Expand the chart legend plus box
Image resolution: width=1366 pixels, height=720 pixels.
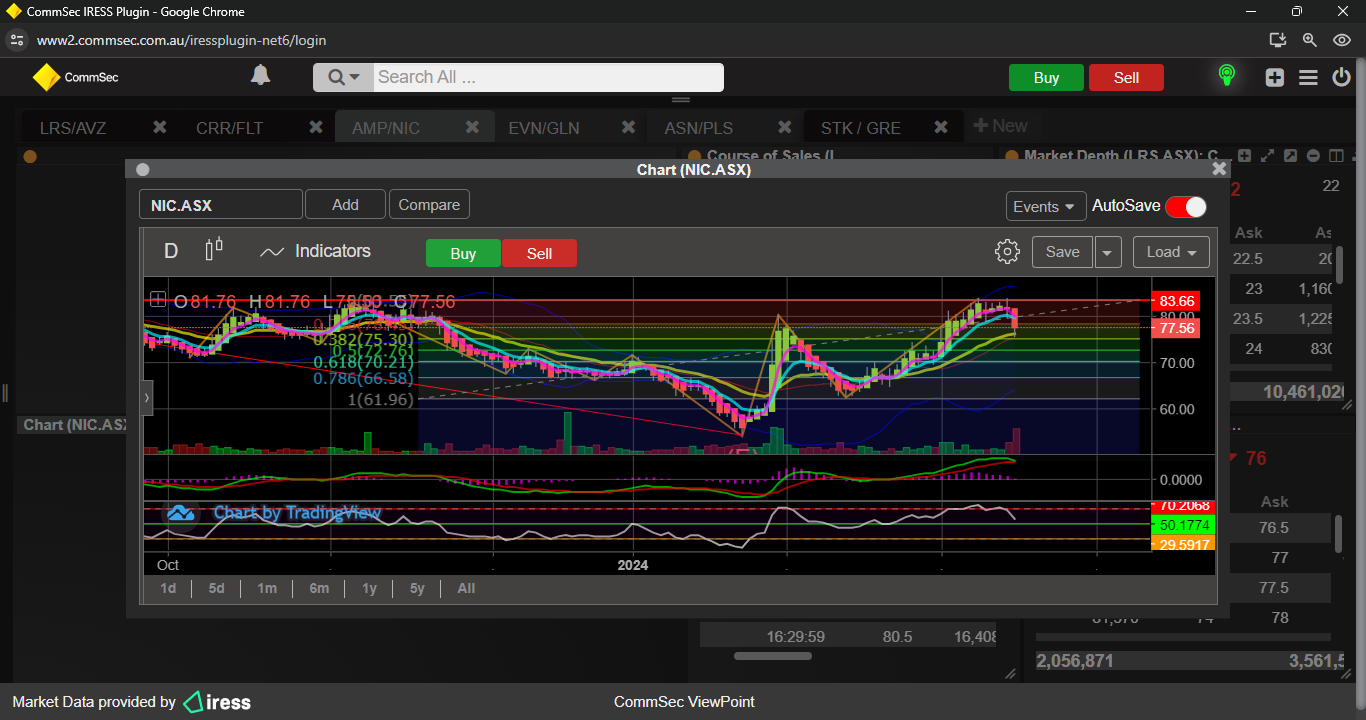pyautogui.click(x=158, y=298)
